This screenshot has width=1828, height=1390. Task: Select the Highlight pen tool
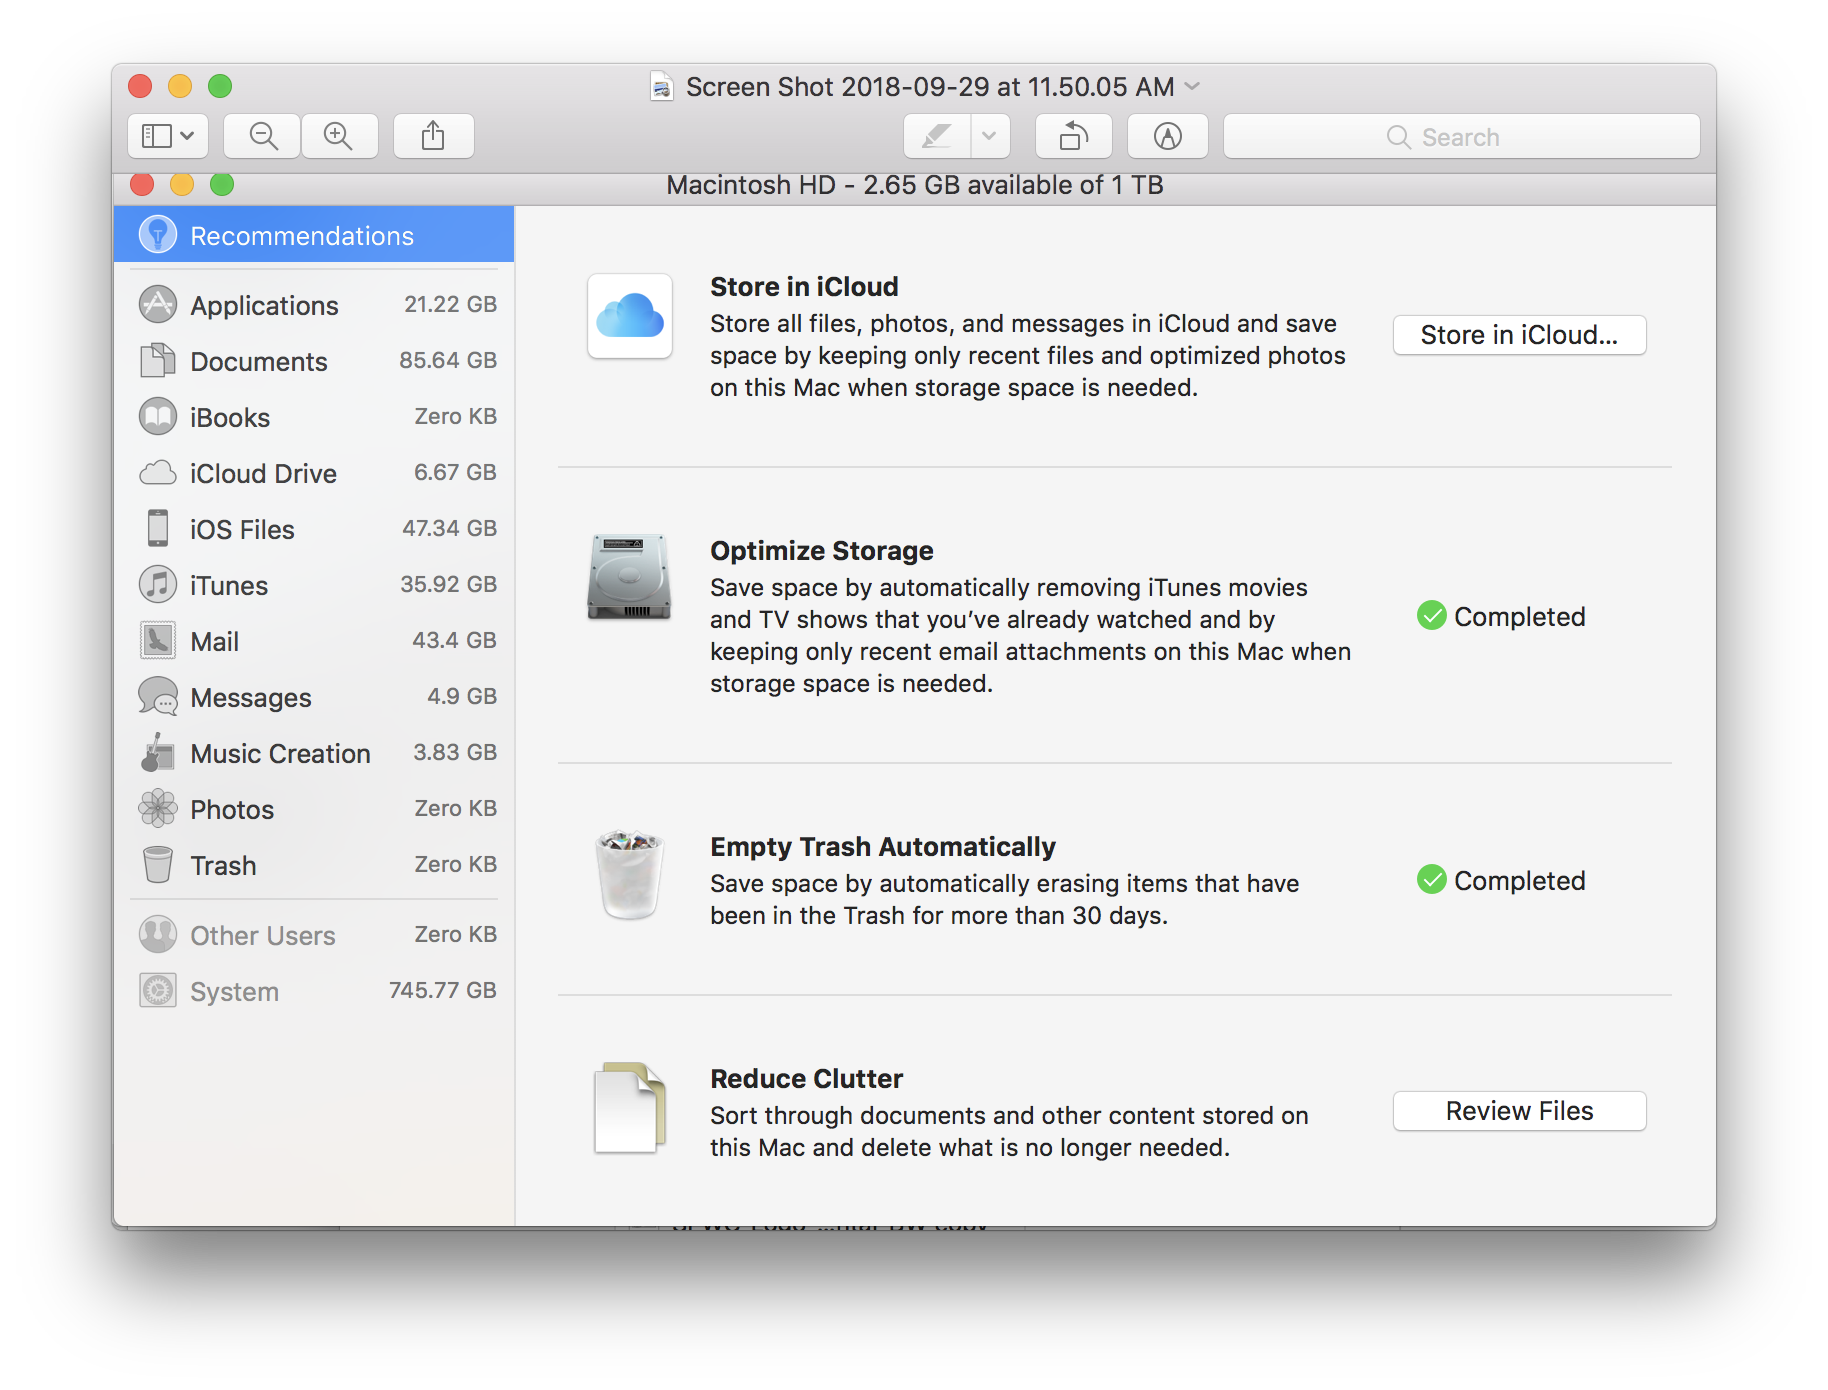(x=937, y=136)
